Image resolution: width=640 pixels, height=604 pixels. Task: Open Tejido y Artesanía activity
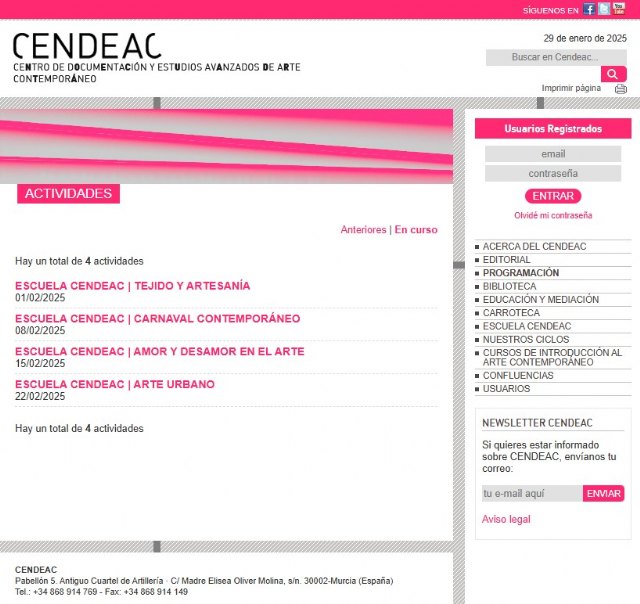tap(132, 286)
